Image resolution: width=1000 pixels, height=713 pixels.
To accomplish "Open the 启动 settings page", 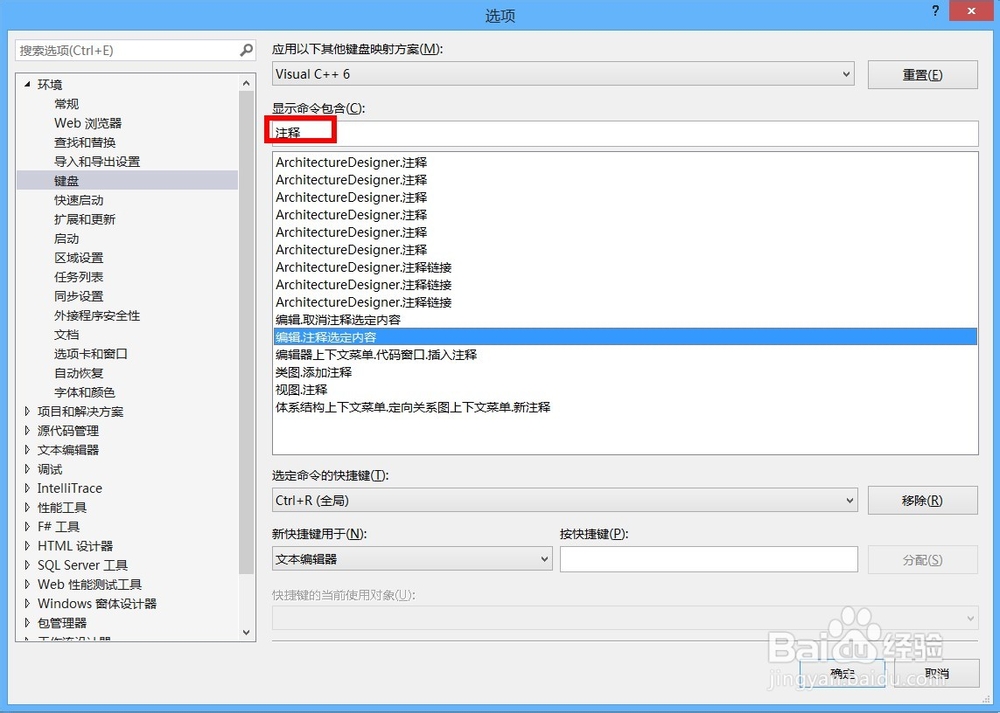I will (x=66, y=238).
